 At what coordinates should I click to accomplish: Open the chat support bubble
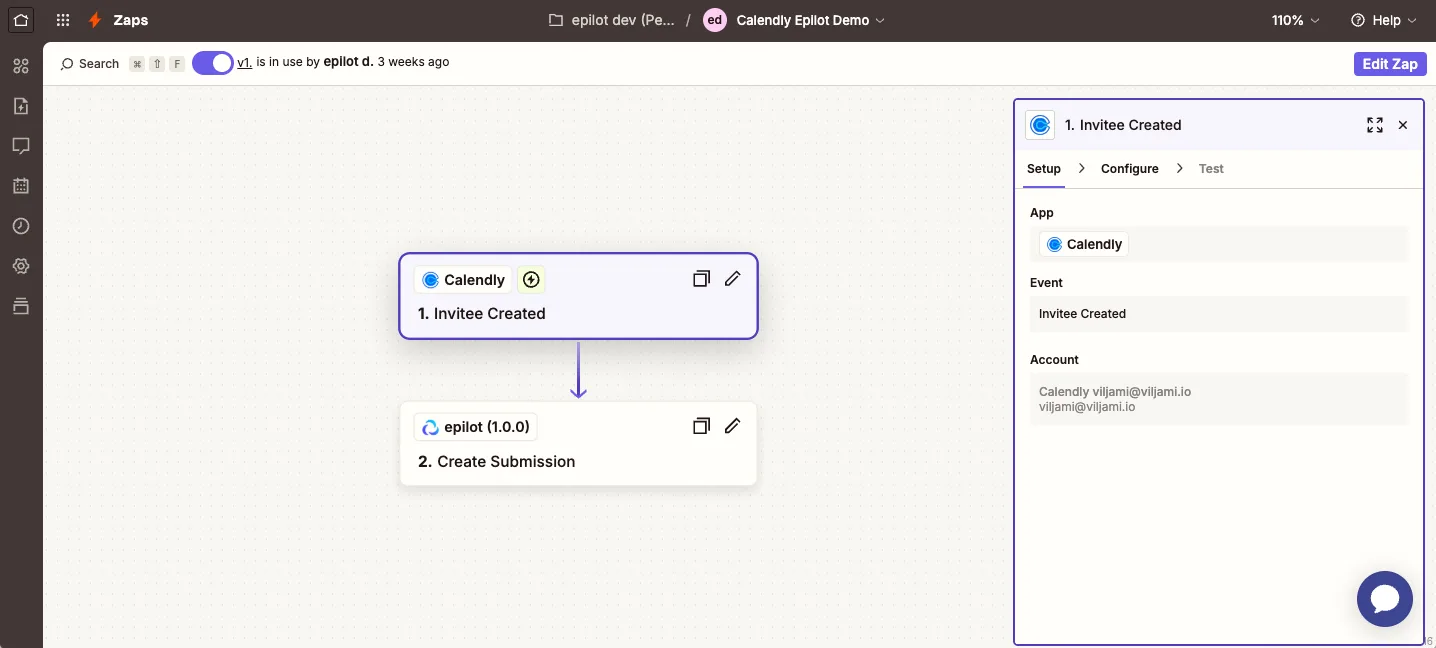click(x=1385, y=599)
